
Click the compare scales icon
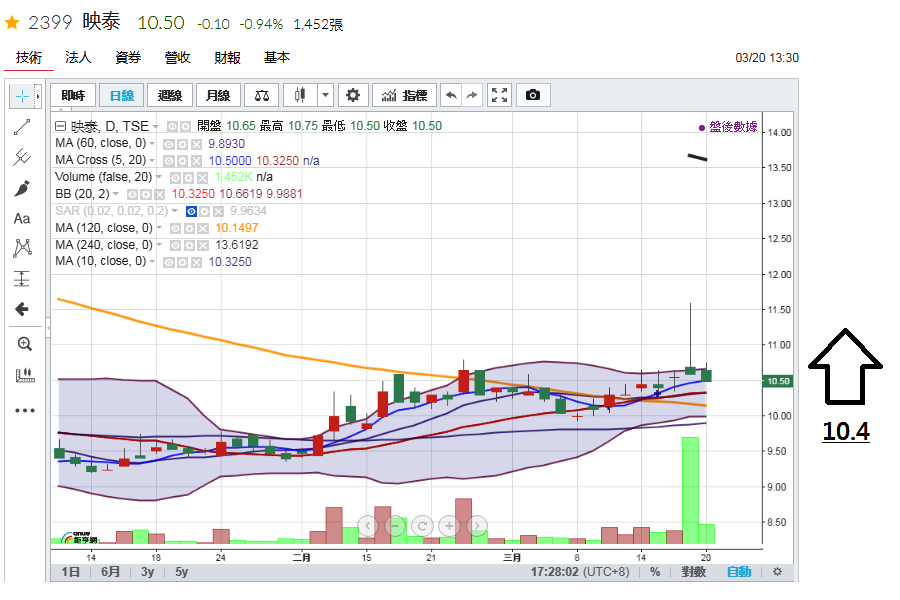click(x=262, y=95)
